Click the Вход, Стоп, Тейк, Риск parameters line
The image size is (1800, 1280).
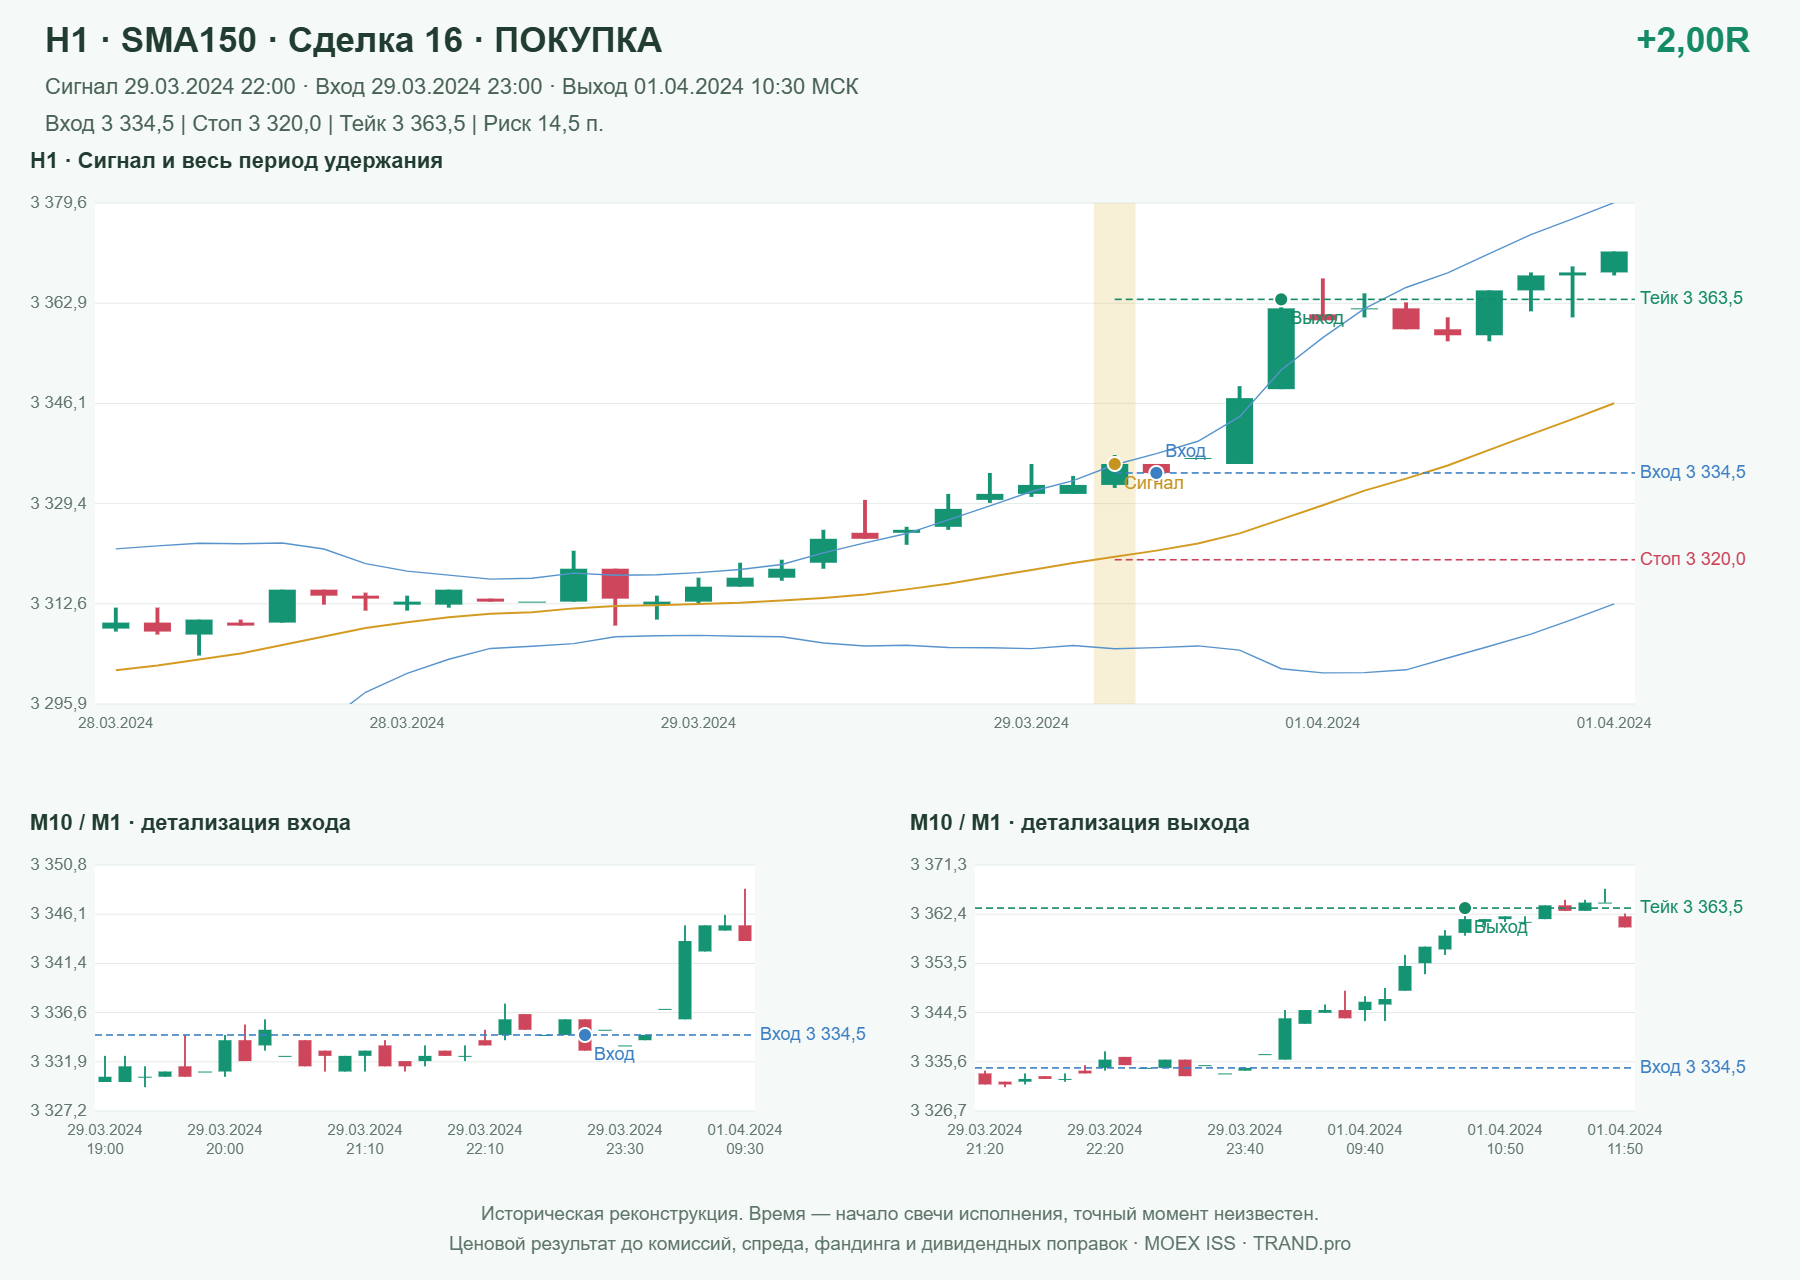(x=324, y=124)
